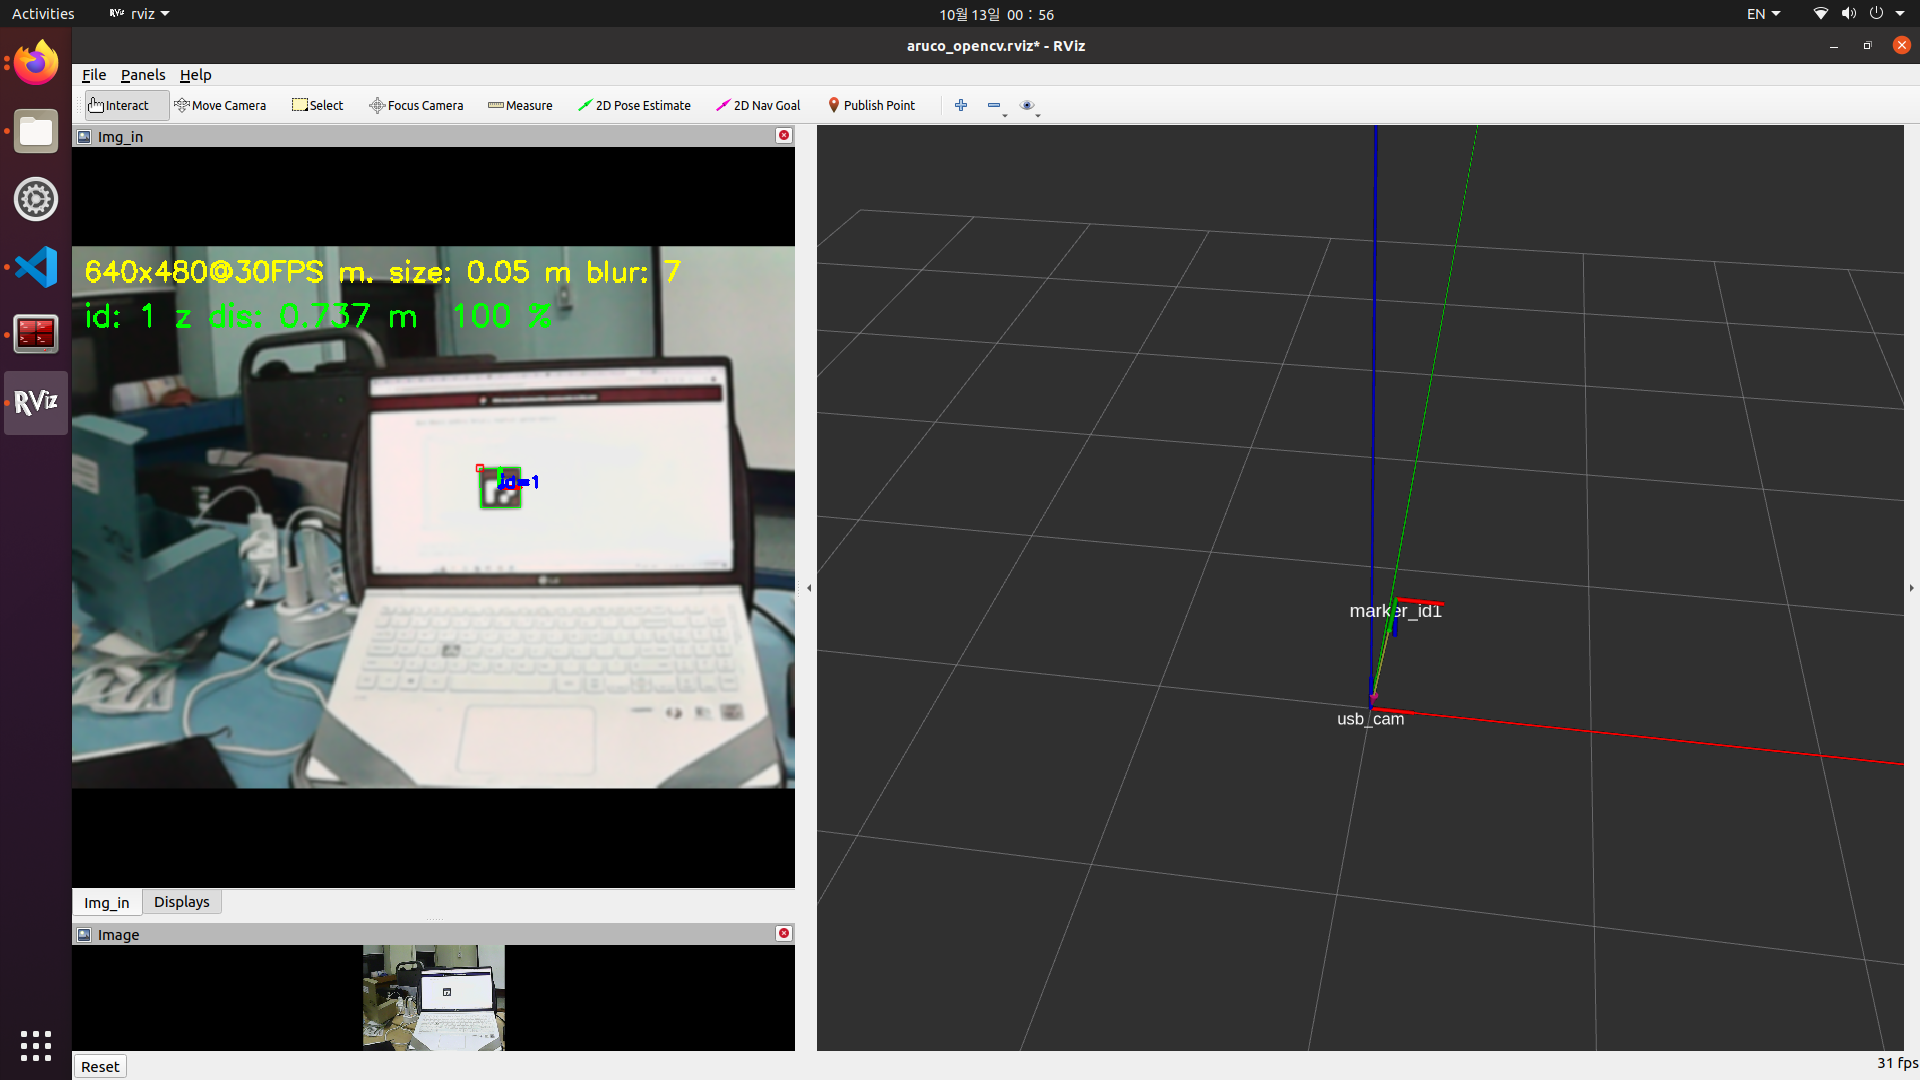
Task: Switch to the Displays tab
Action: point(181,902)
